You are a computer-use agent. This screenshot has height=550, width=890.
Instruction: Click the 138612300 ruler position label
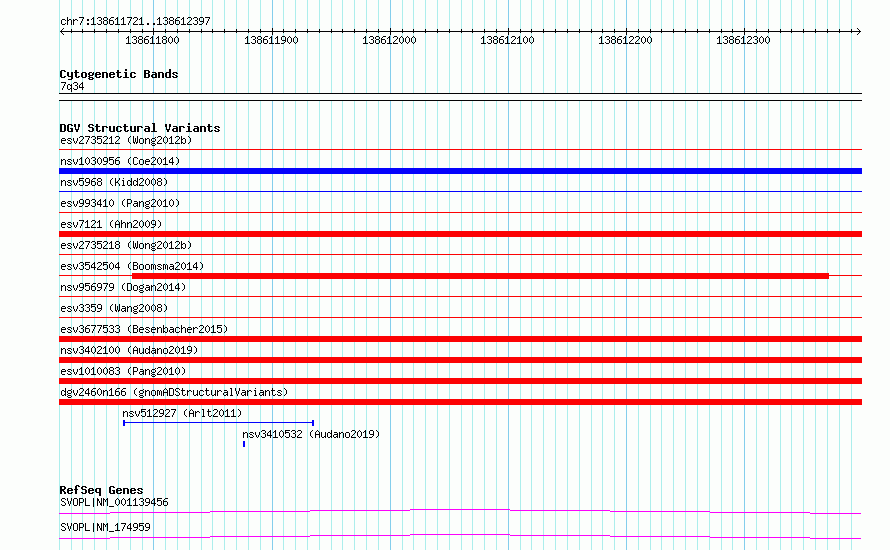[743, 40]
